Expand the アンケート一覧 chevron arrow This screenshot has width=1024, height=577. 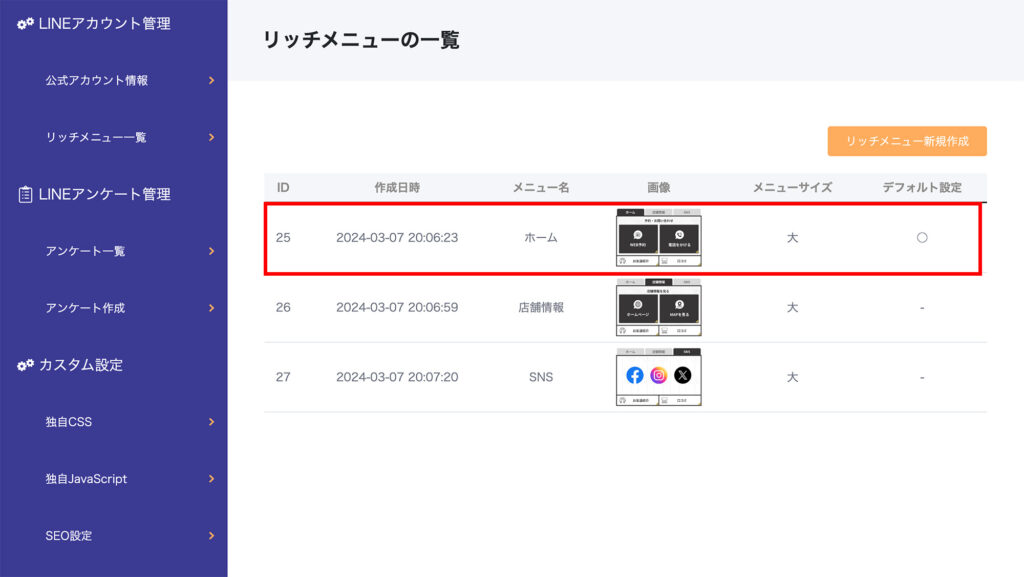(x=211, y=251)
